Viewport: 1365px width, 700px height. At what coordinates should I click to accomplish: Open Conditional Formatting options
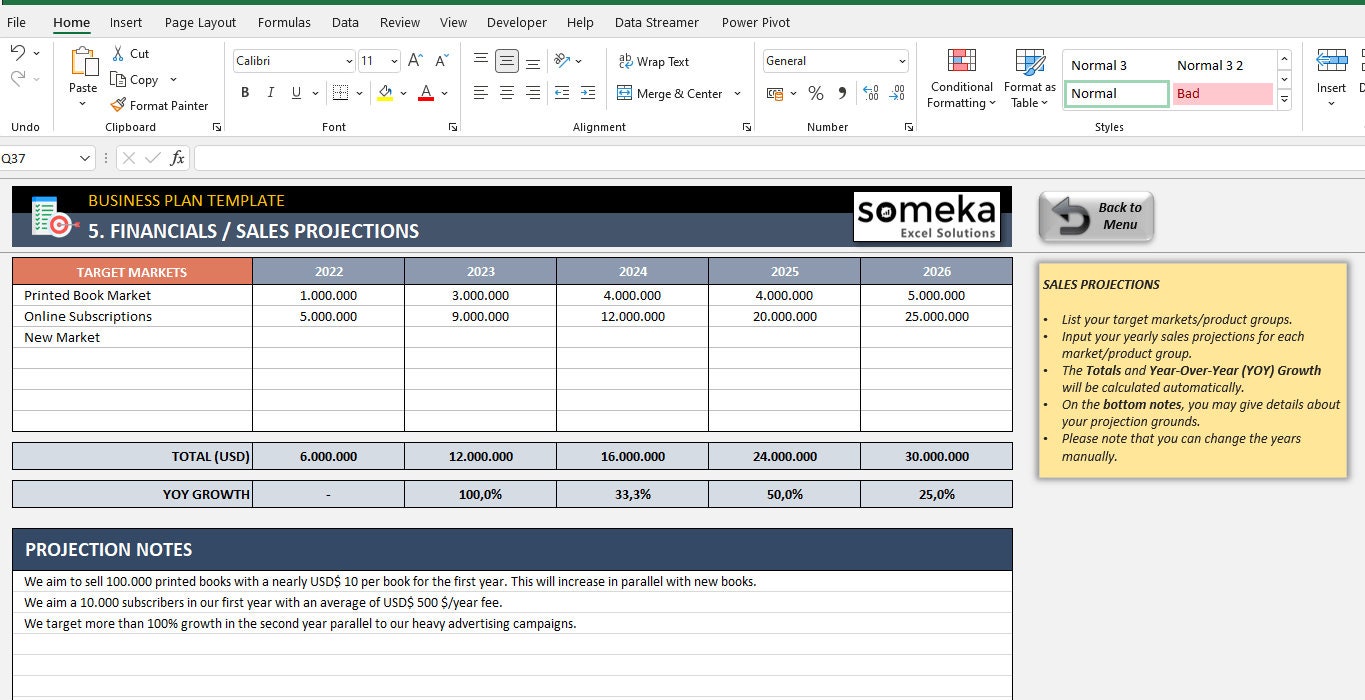point(960,78)
